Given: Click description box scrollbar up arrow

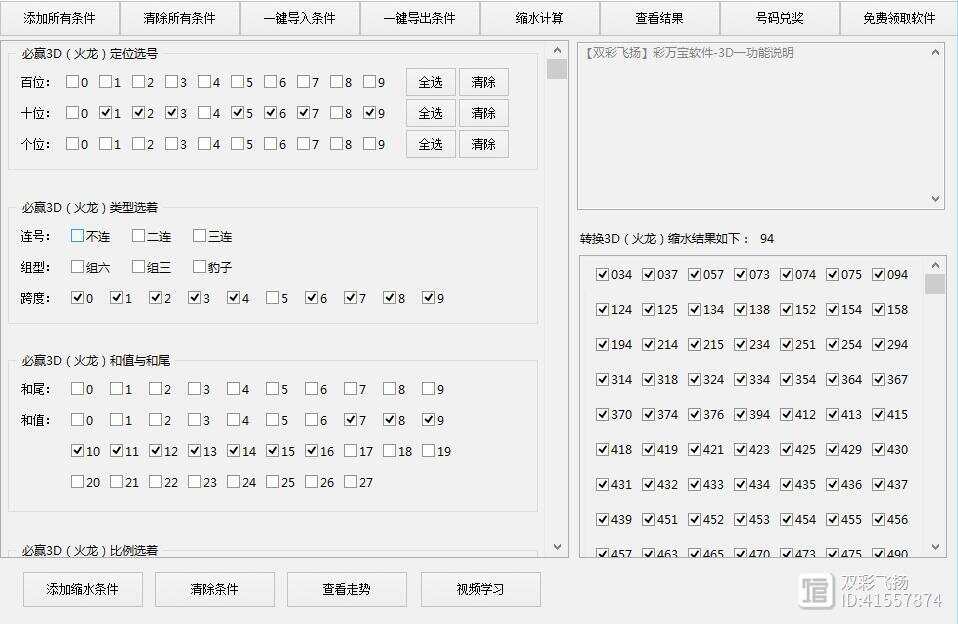Looking at the screenshot, I should 935,53.
